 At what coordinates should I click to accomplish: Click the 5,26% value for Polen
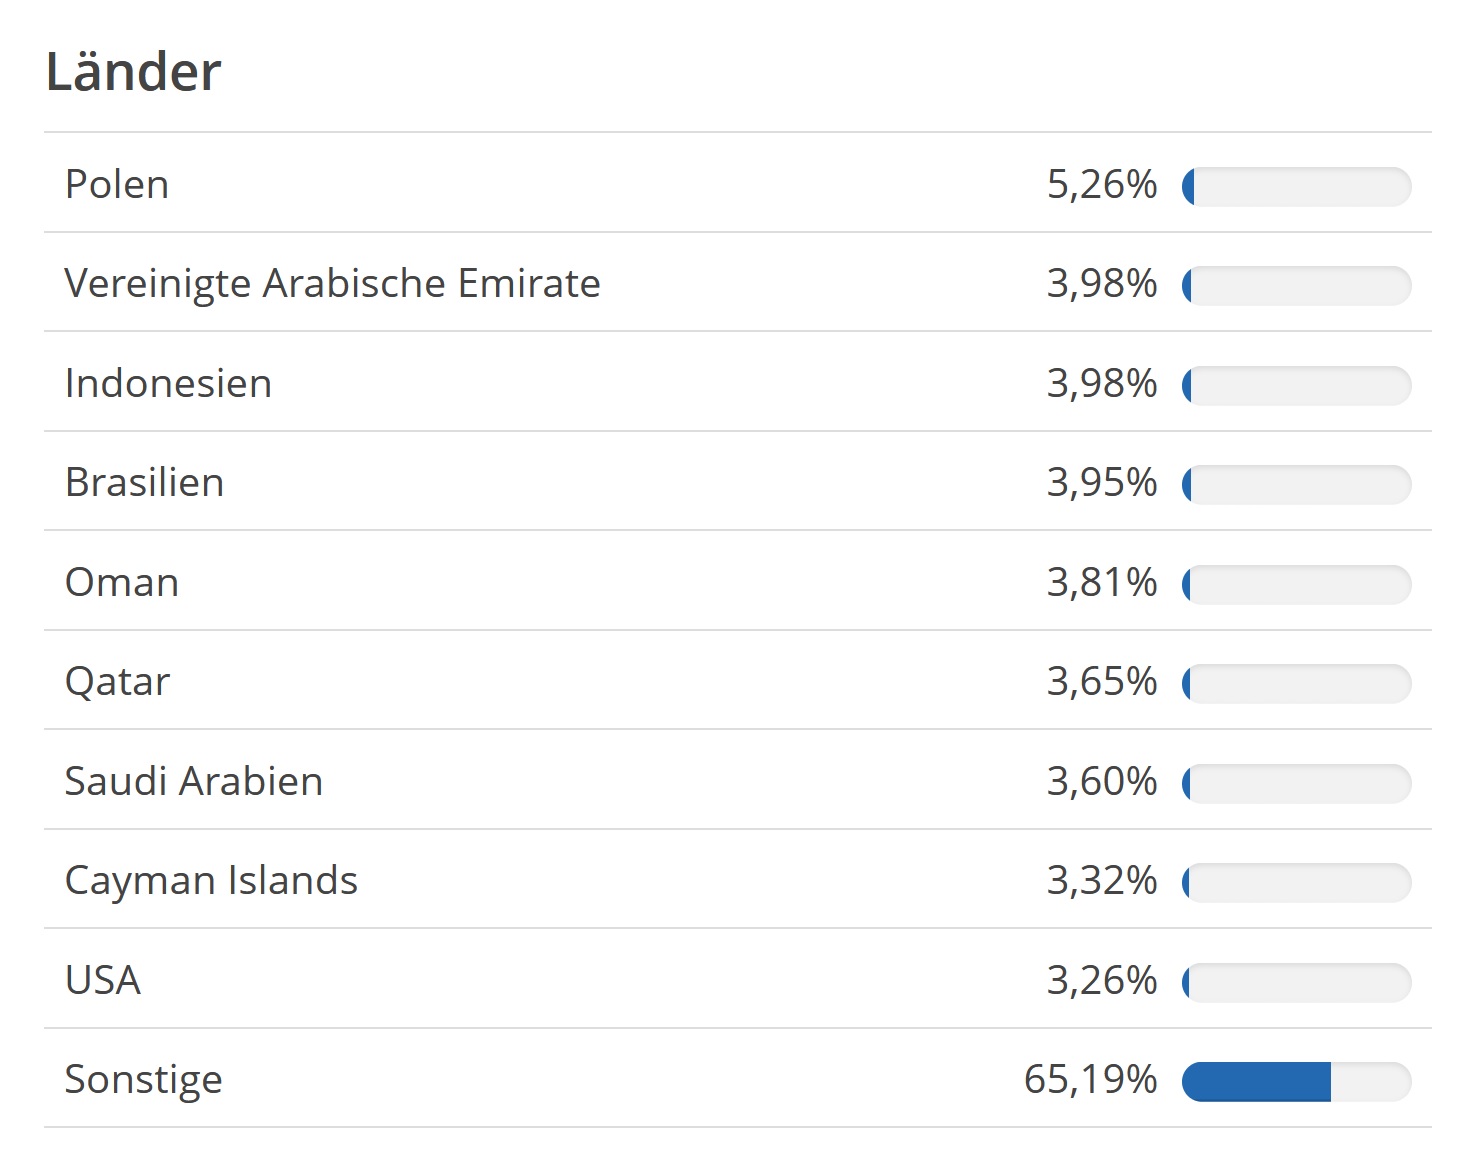click(1101, 185)
